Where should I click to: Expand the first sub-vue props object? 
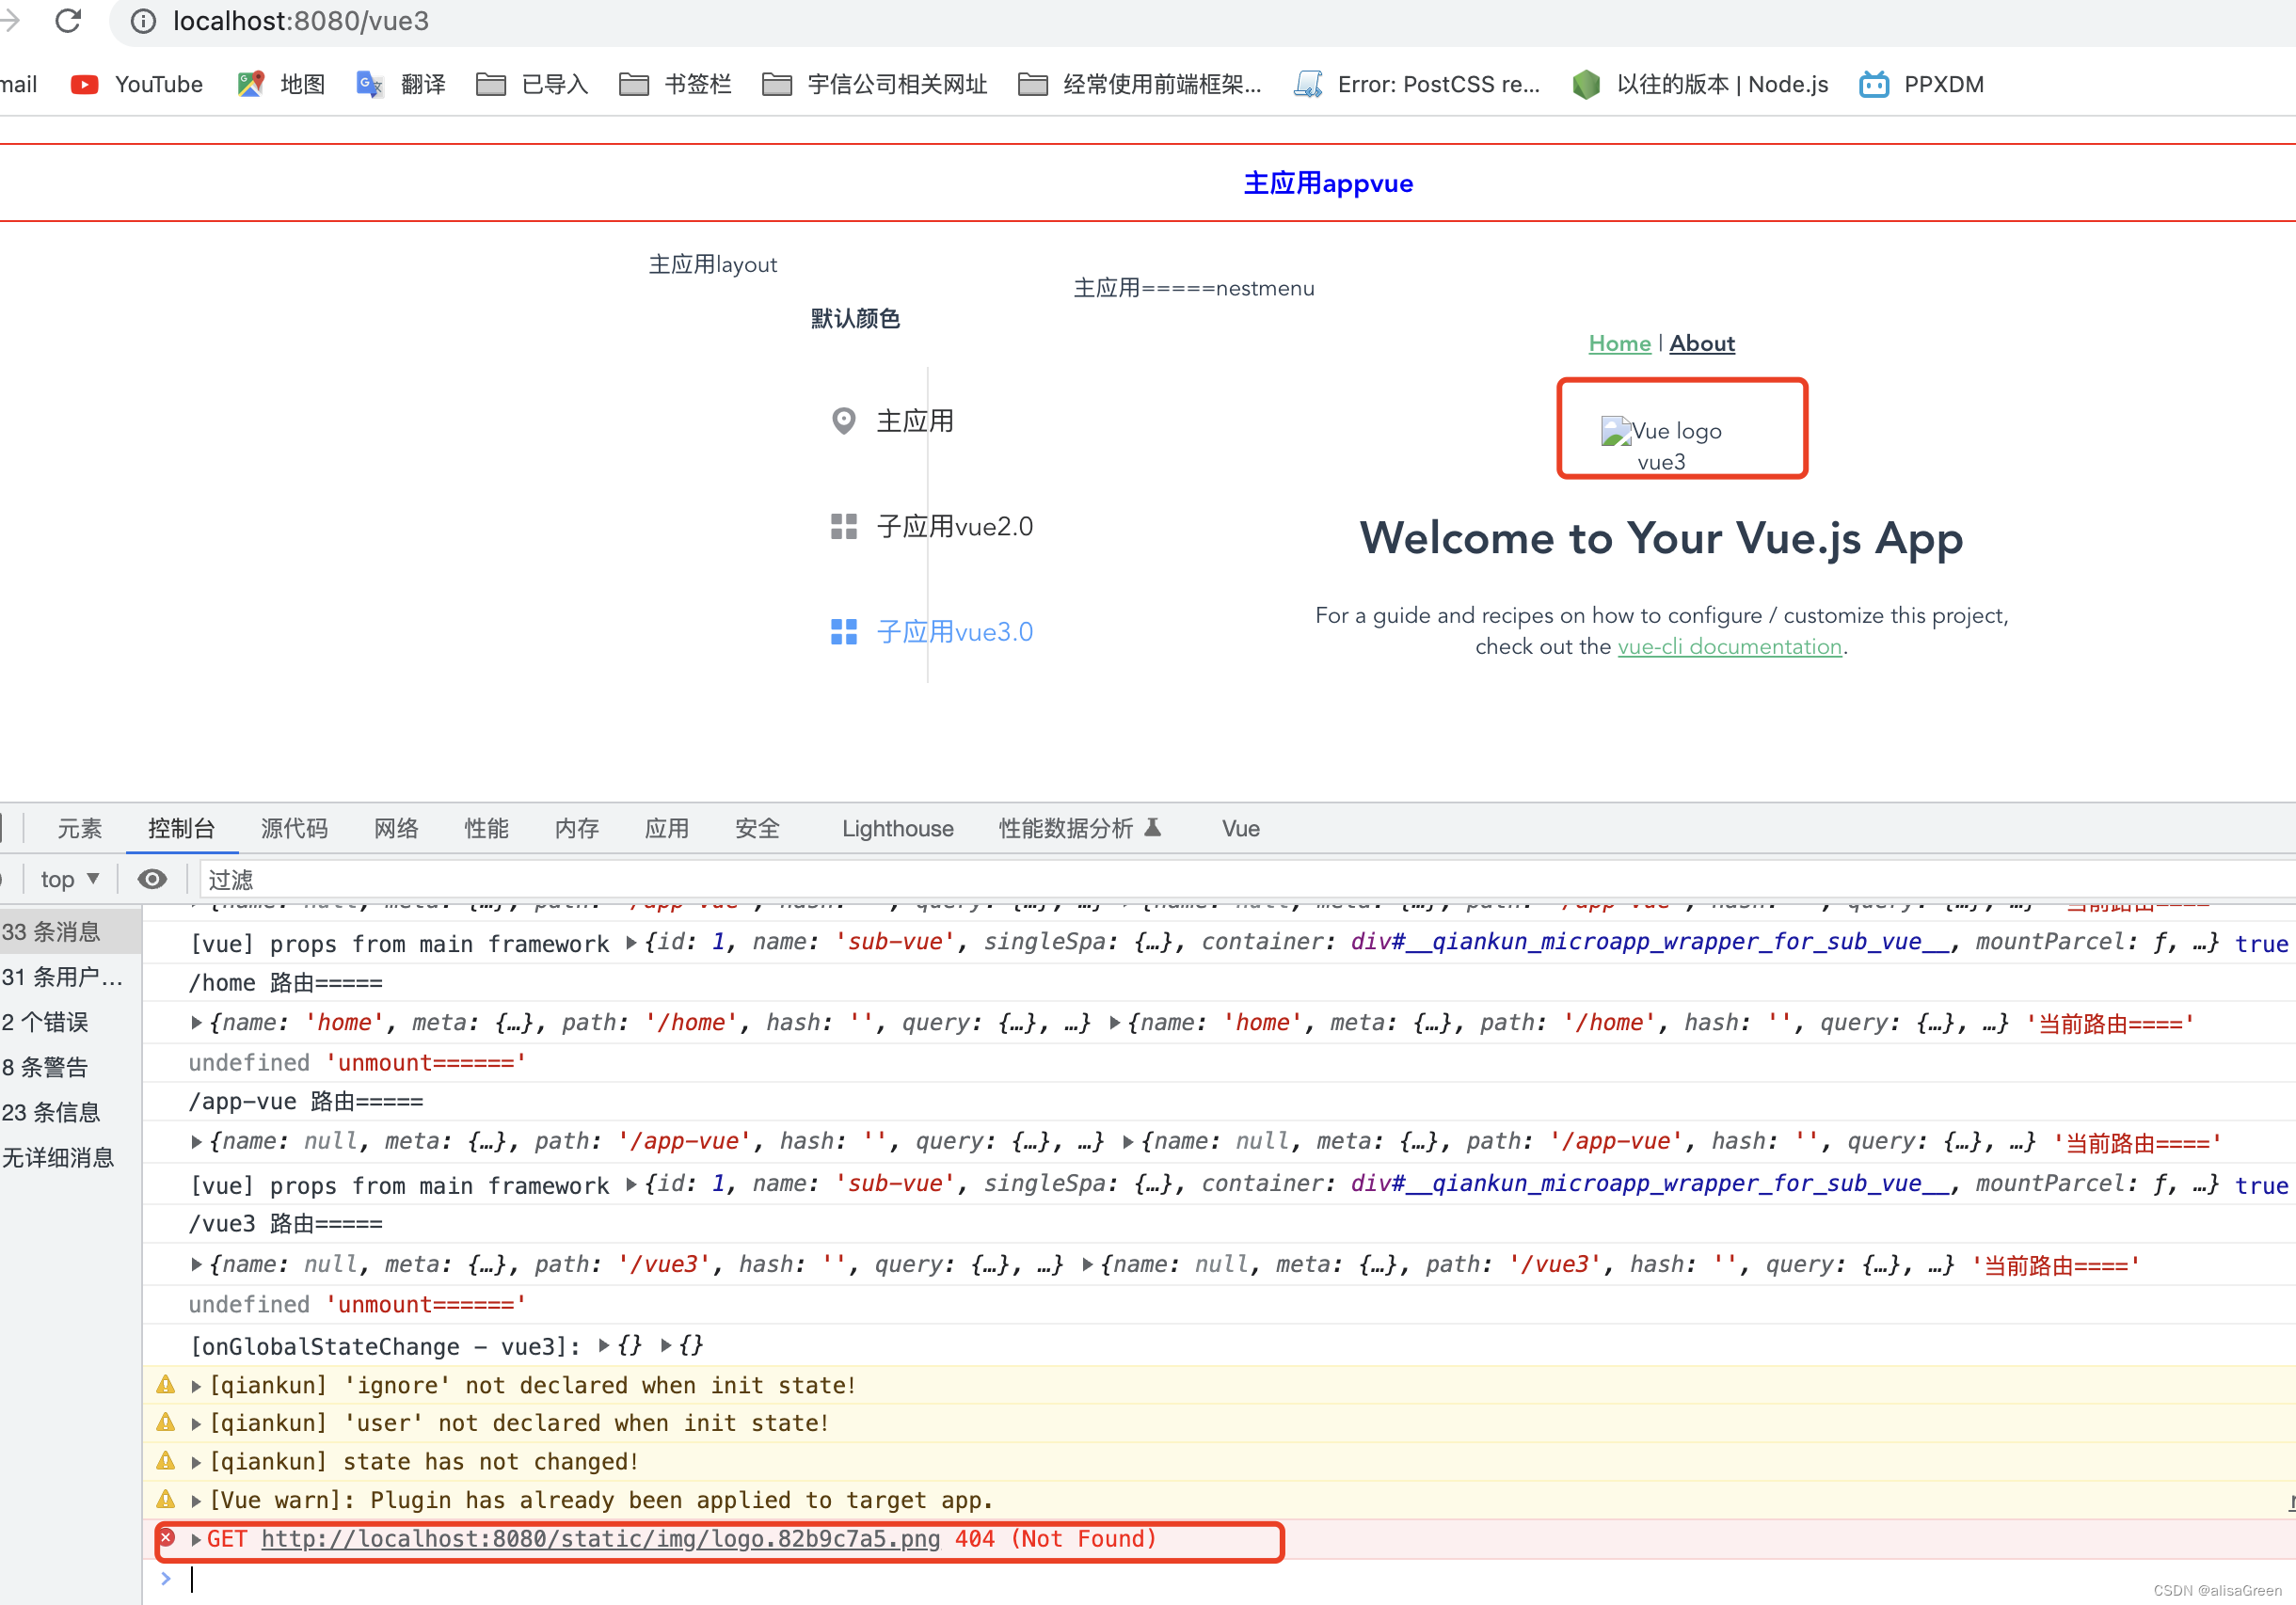[x=632, y=943]
